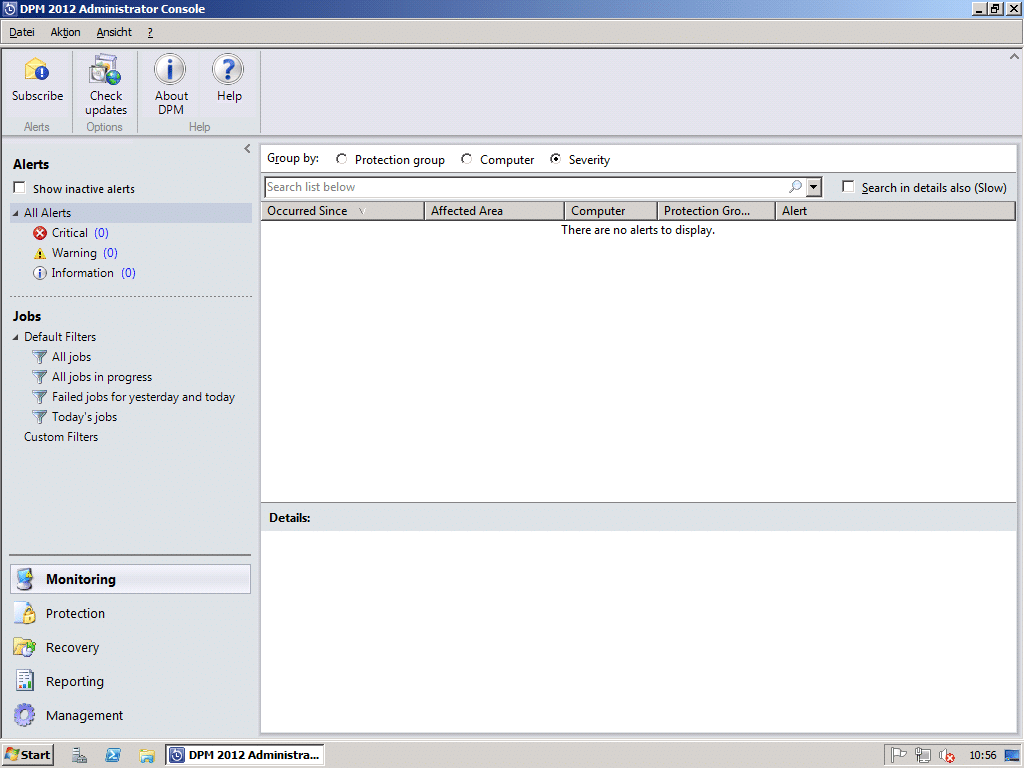Switch to the Recovery workspace
This screenshot has width=1024, height=768.
point(130,647)
